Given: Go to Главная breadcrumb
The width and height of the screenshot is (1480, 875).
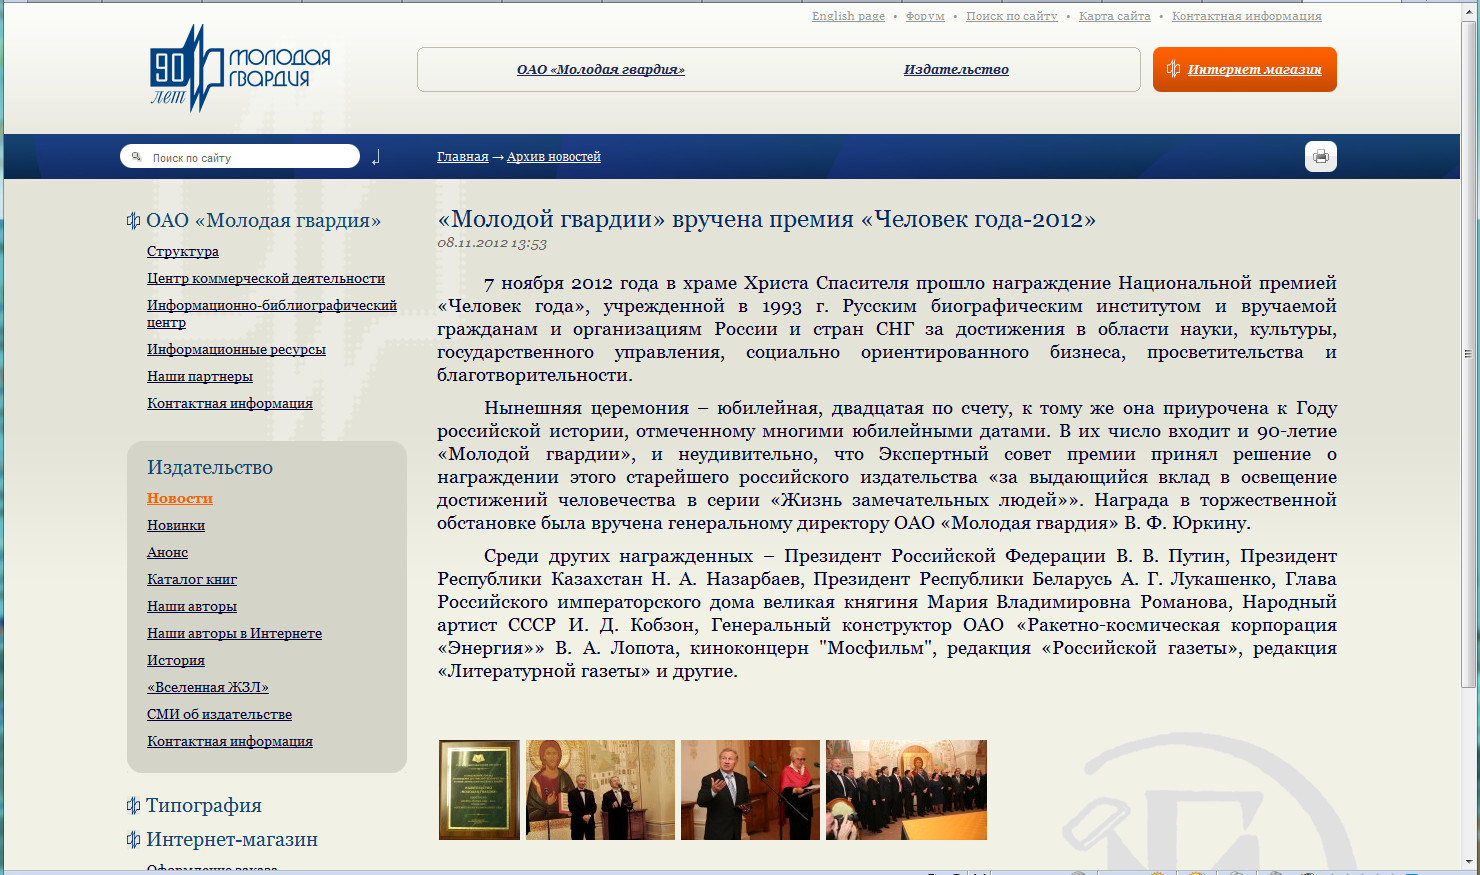Looking at the screenshot, I should coord(463,157).
